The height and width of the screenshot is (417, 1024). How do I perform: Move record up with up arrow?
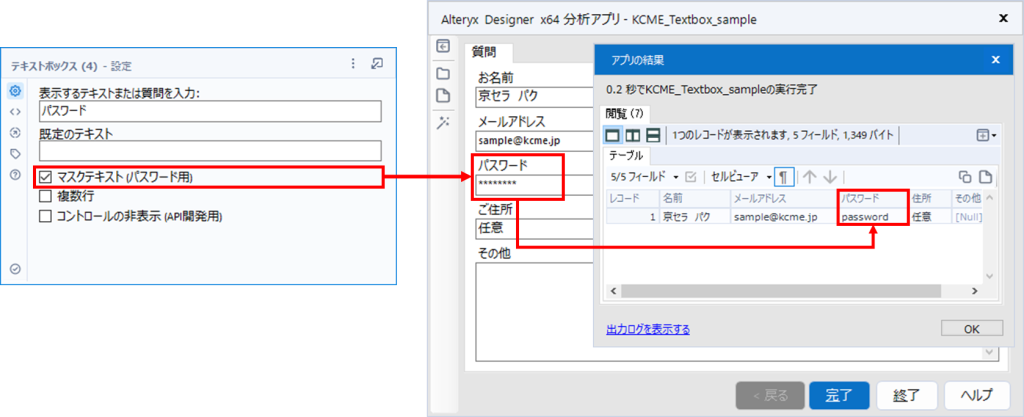pyautogui.click(x=810, y=176)
